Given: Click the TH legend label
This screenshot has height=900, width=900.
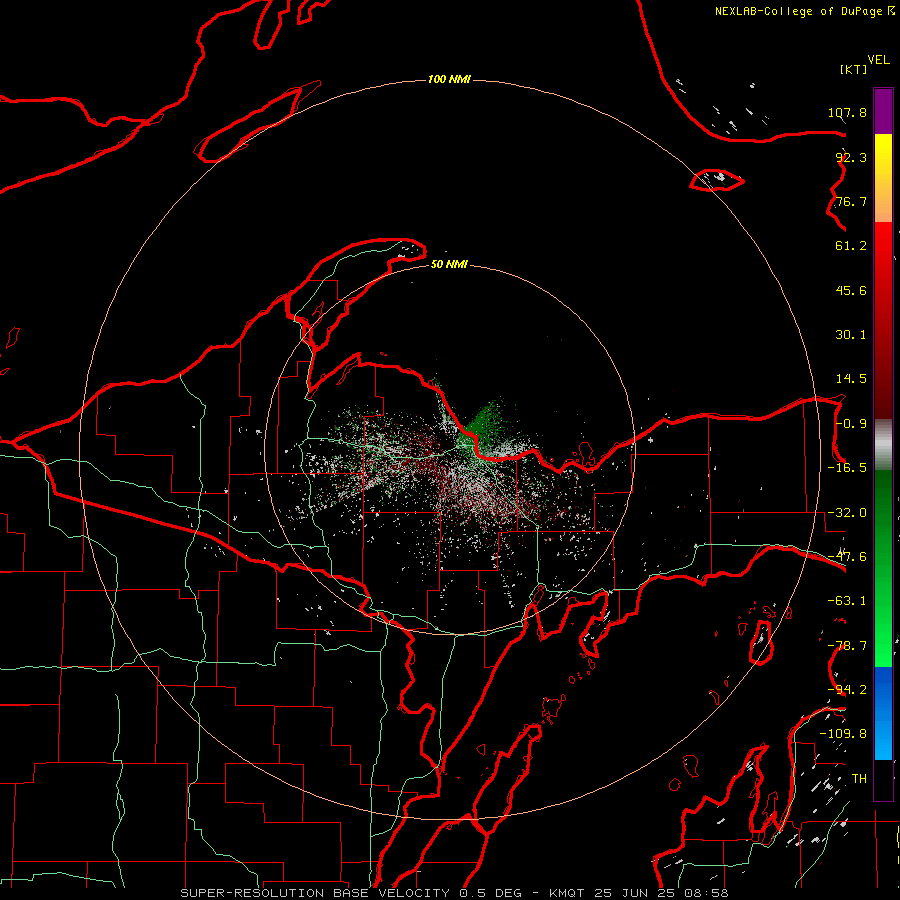Looking at the screenshot, I should click(x=859, y=779).
